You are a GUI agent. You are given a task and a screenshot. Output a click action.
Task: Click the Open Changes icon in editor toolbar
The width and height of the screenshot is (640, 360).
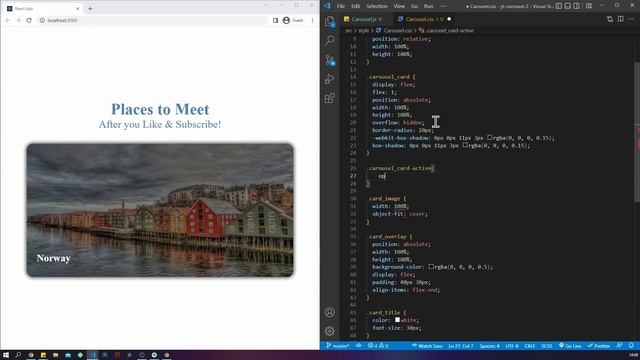610,19
